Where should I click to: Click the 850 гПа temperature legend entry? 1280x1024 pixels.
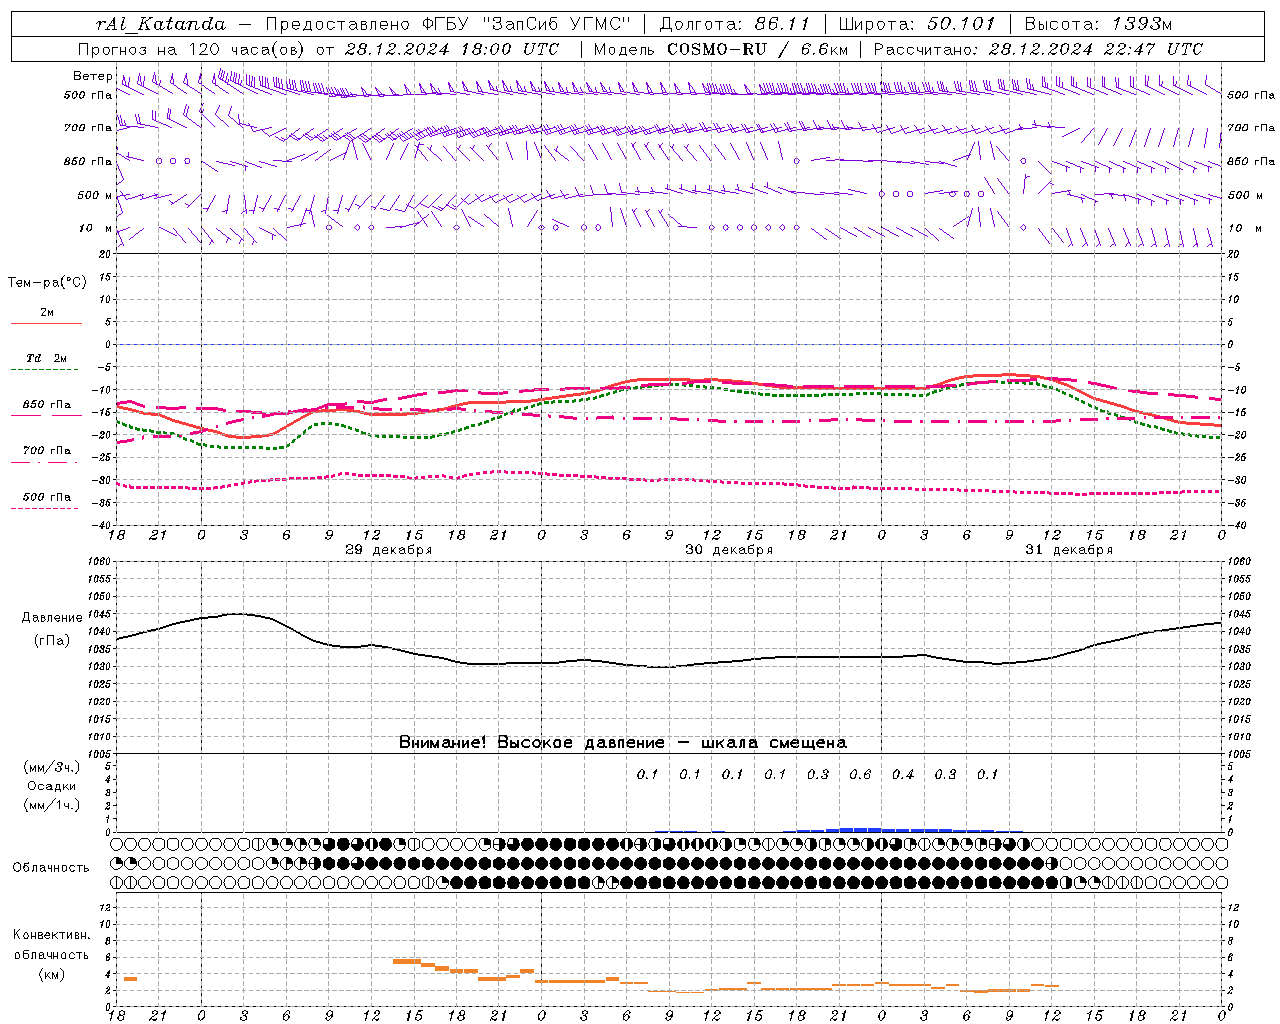47,405
